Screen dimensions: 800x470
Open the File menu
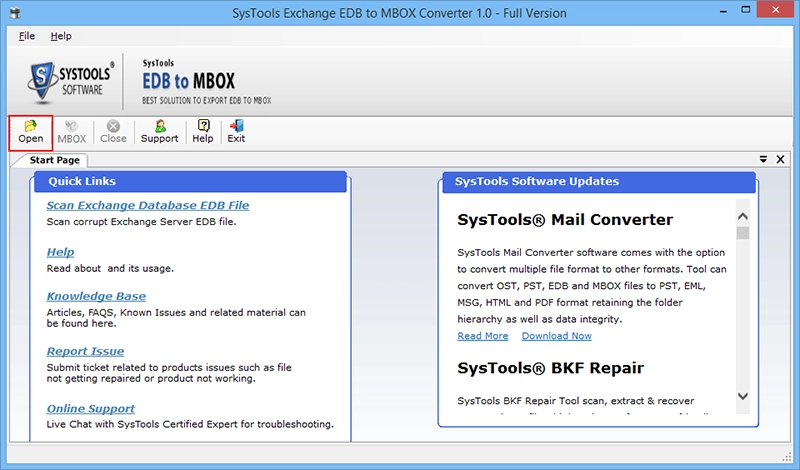click(27, 36)
